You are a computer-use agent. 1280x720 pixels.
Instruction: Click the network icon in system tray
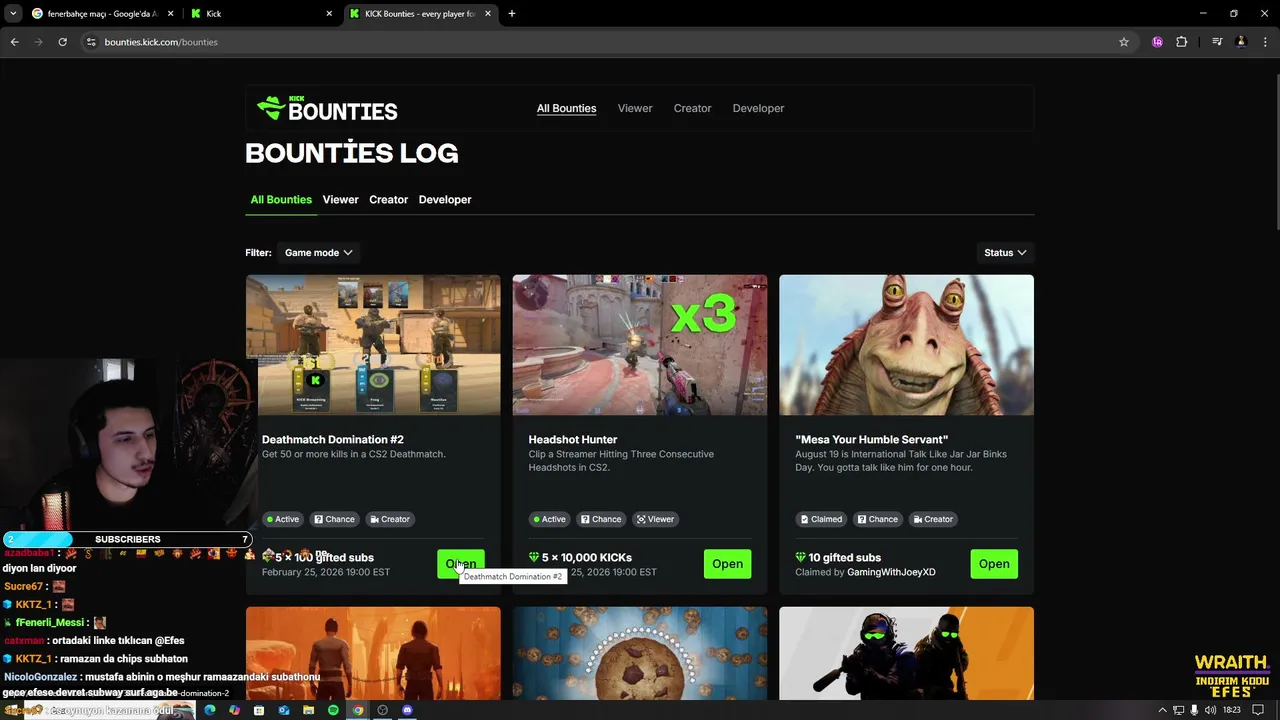click(1179, 710)
